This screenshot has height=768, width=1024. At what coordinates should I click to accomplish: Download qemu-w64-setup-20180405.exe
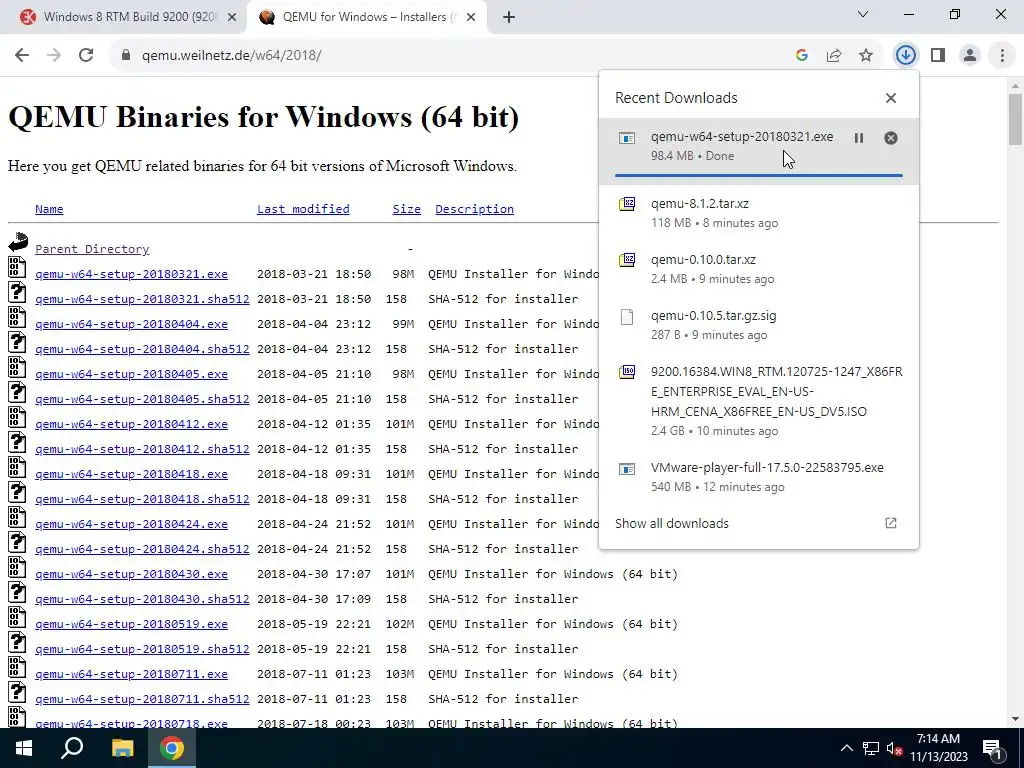(x=131, y=374)
